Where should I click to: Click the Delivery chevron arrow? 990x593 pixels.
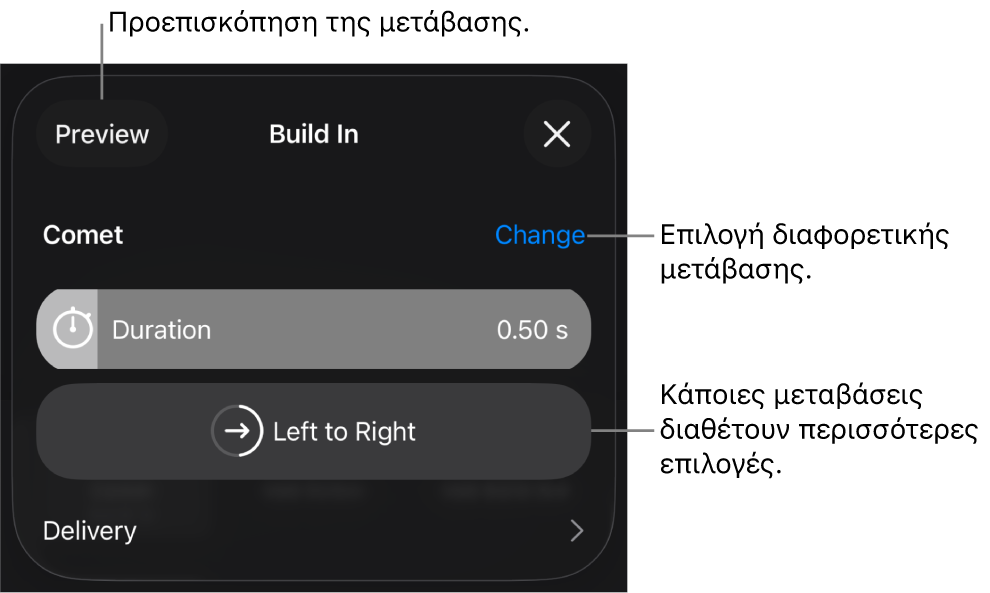[x=576, y=531]
